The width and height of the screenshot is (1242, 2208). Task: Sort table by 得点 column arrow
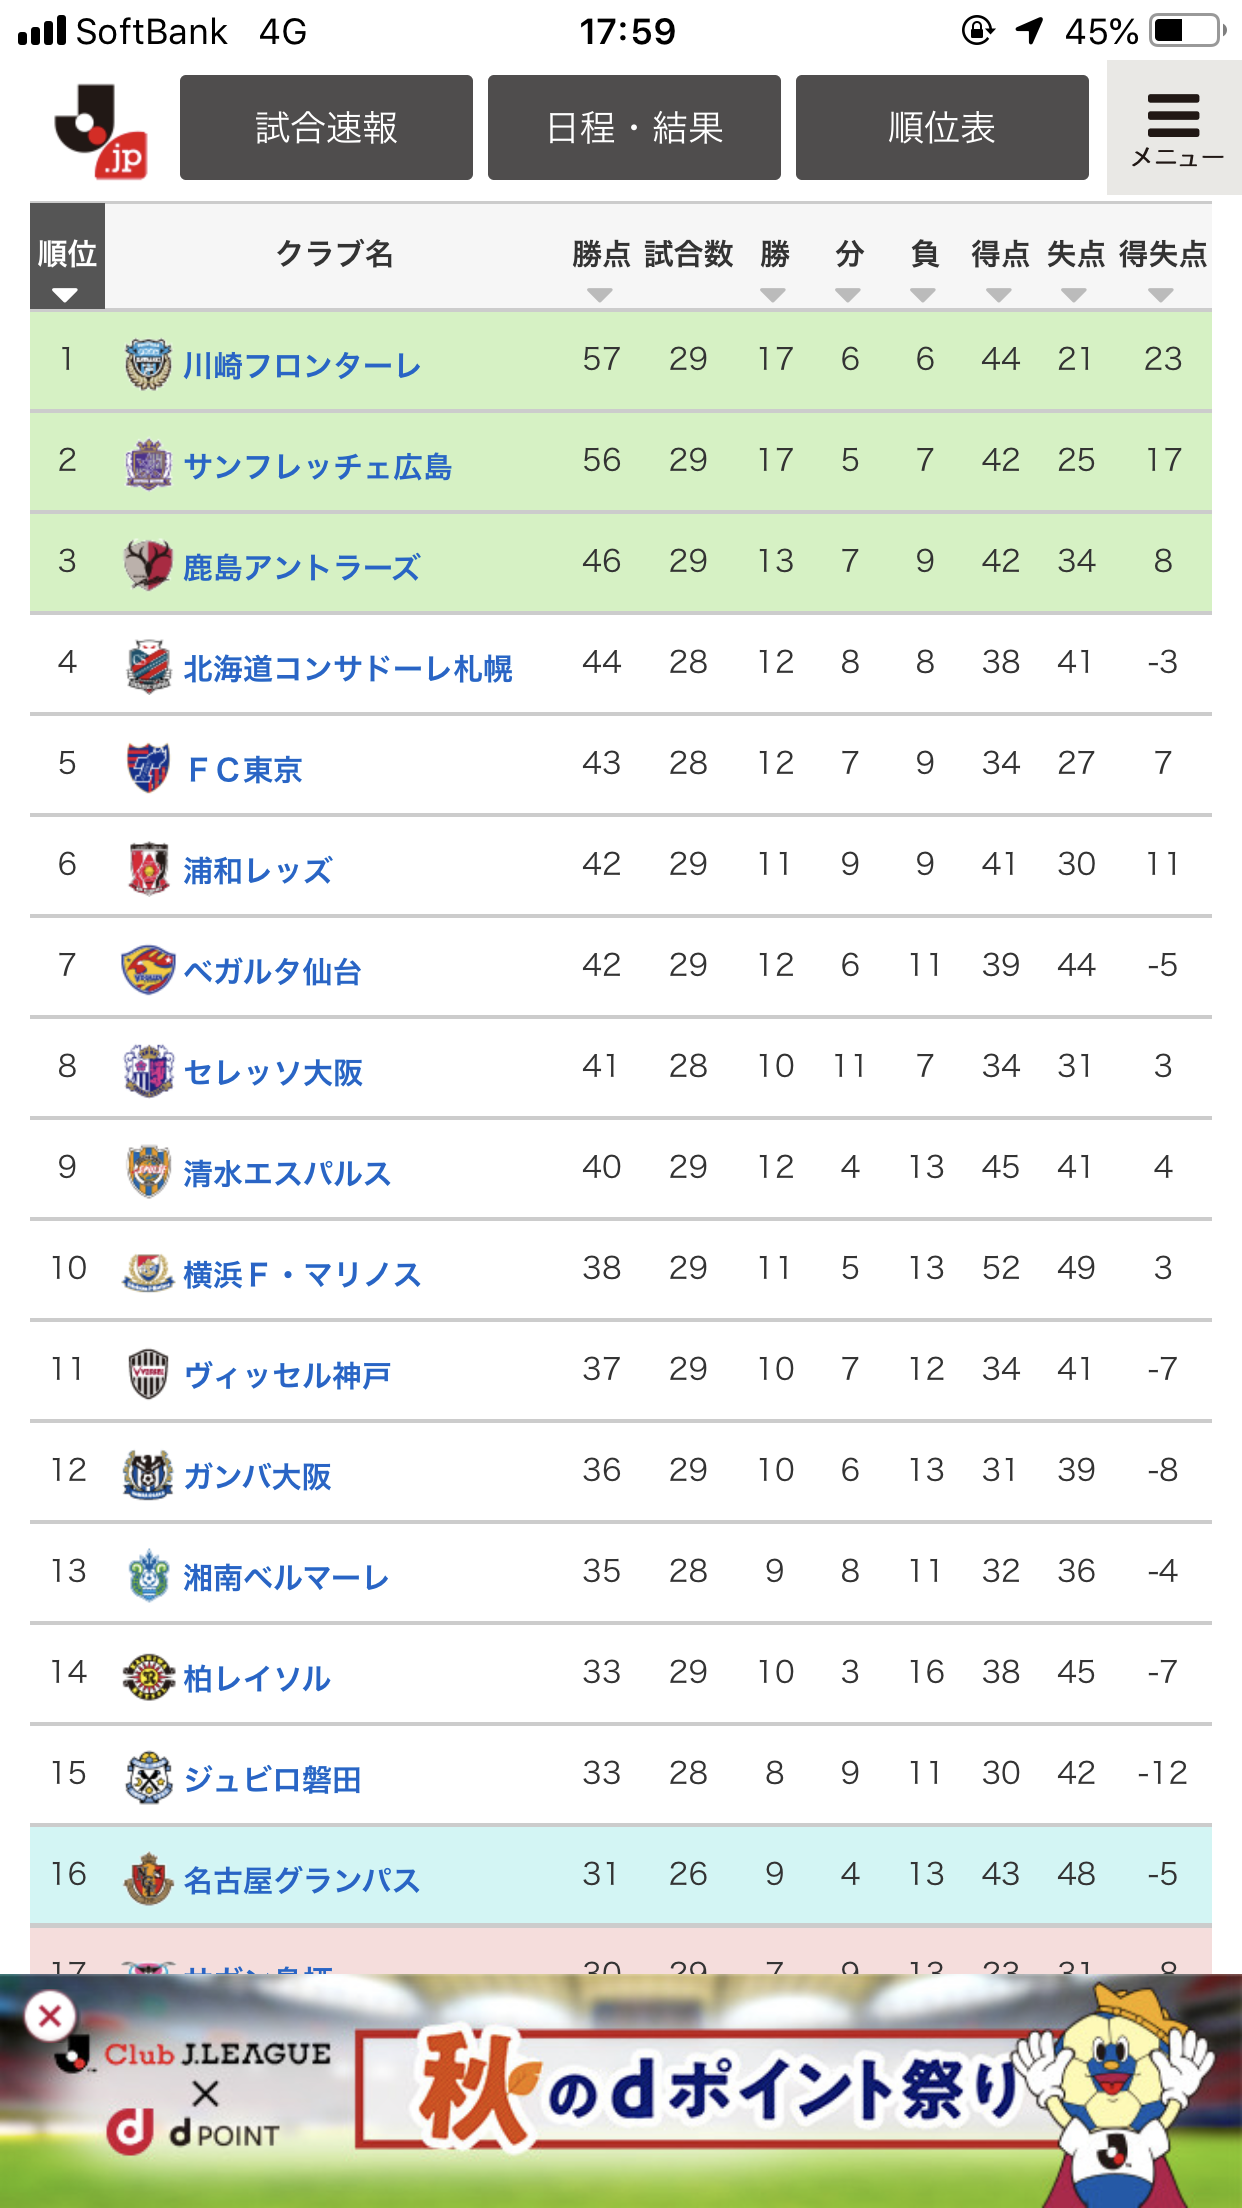click(999, 294)
